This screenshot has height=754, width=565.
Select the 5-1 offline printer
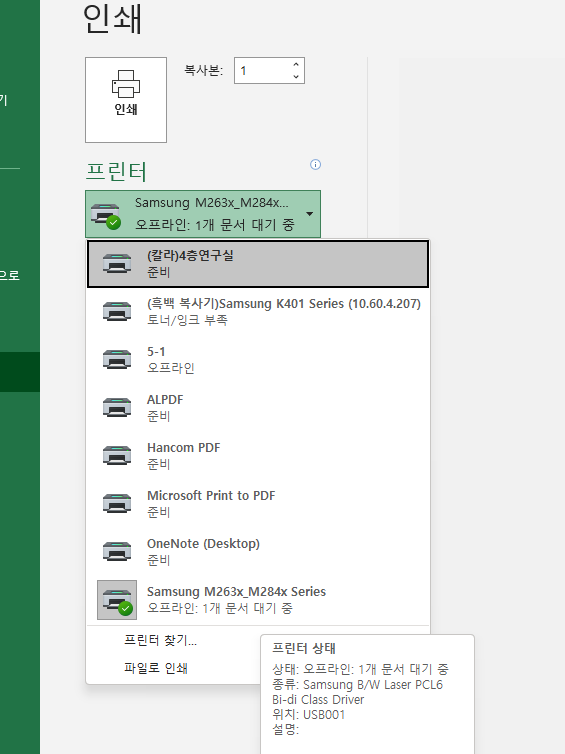click(x=258, y=360)
